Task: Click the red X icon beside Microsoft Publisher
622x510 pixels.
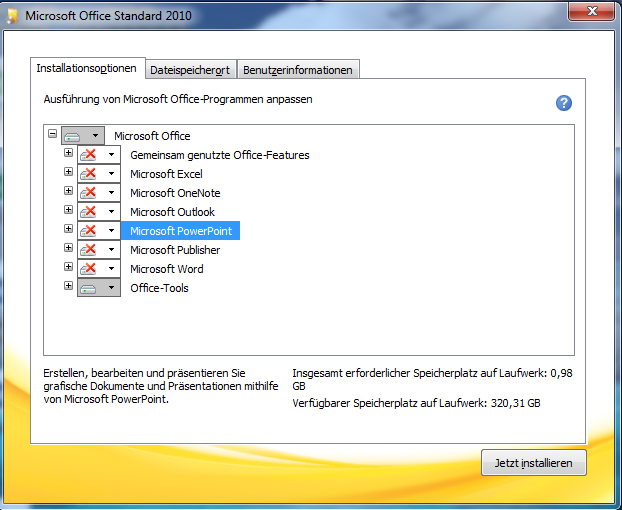Action: coord(90,250)
